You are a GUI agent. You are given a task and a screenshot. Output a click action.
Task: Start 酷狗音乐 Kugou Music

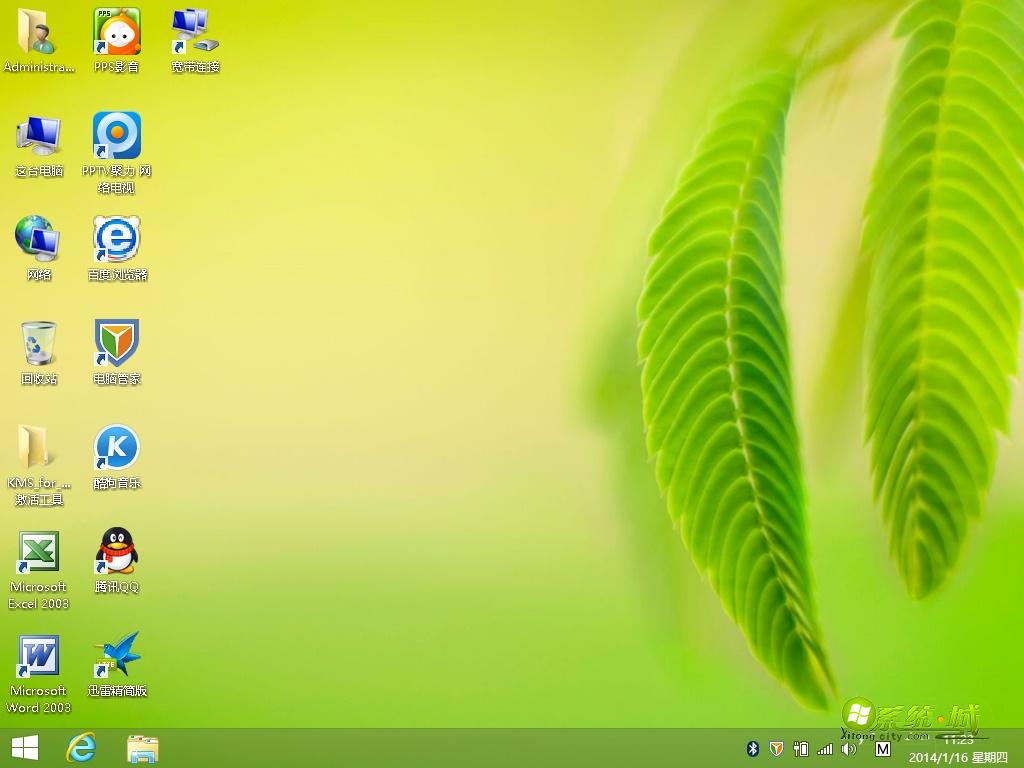[x=117, y=449]
